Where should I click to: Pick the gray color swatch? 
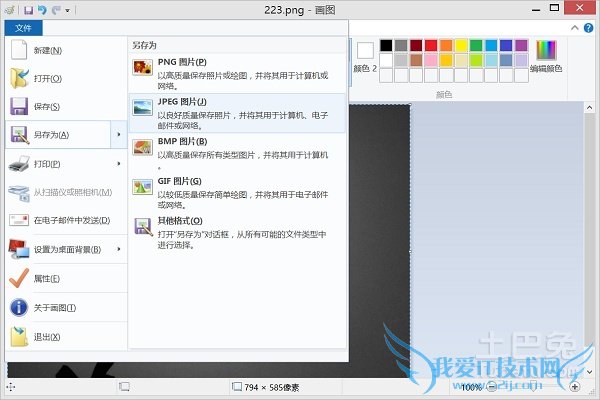[401, 45]
